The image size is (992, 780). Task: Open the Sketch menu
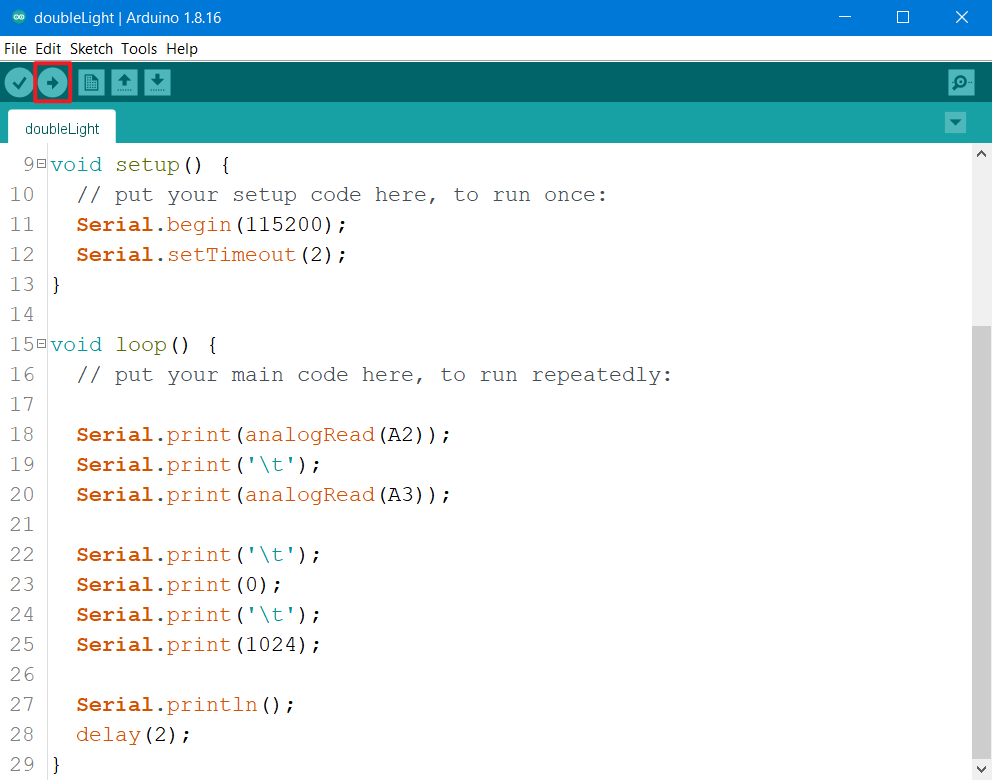click(91, 48)
